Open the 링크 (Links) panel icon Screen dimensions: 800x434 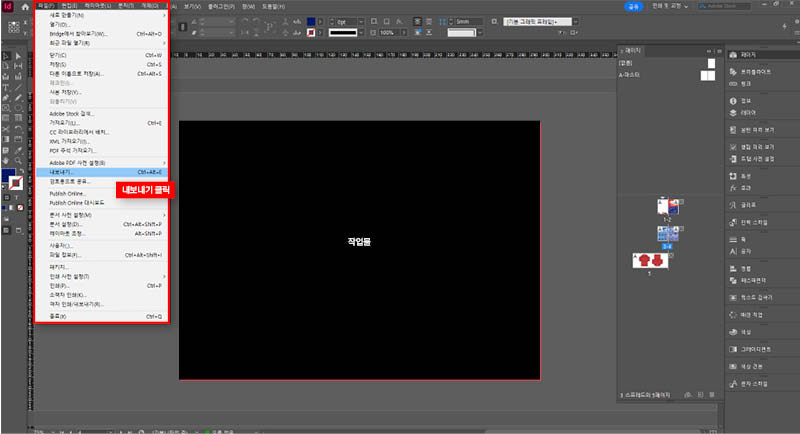coord(733,84)
